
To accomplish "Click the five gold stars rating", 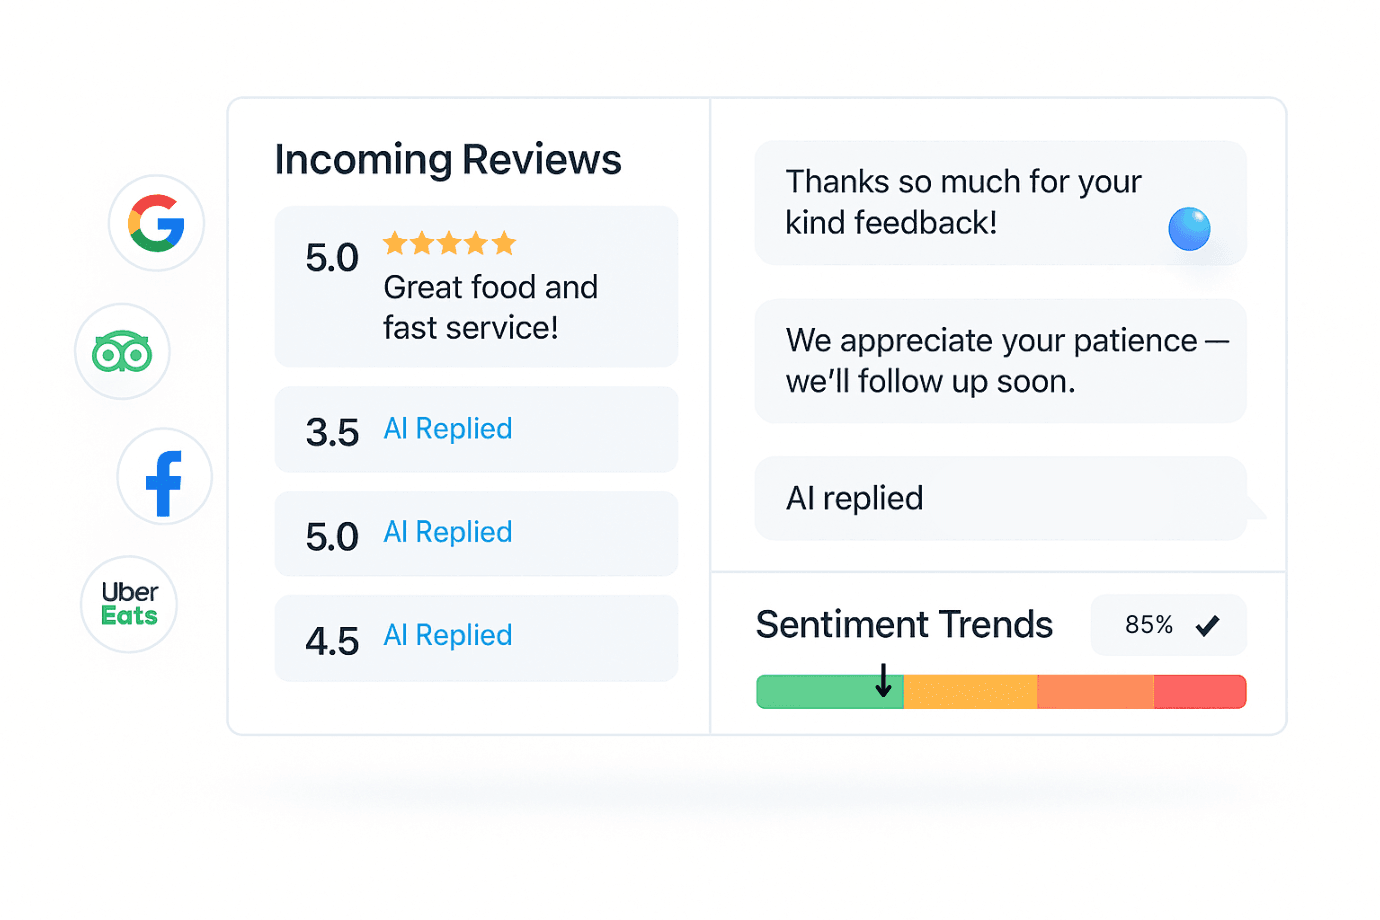I will pyautogui.click(x=449, y=243).
